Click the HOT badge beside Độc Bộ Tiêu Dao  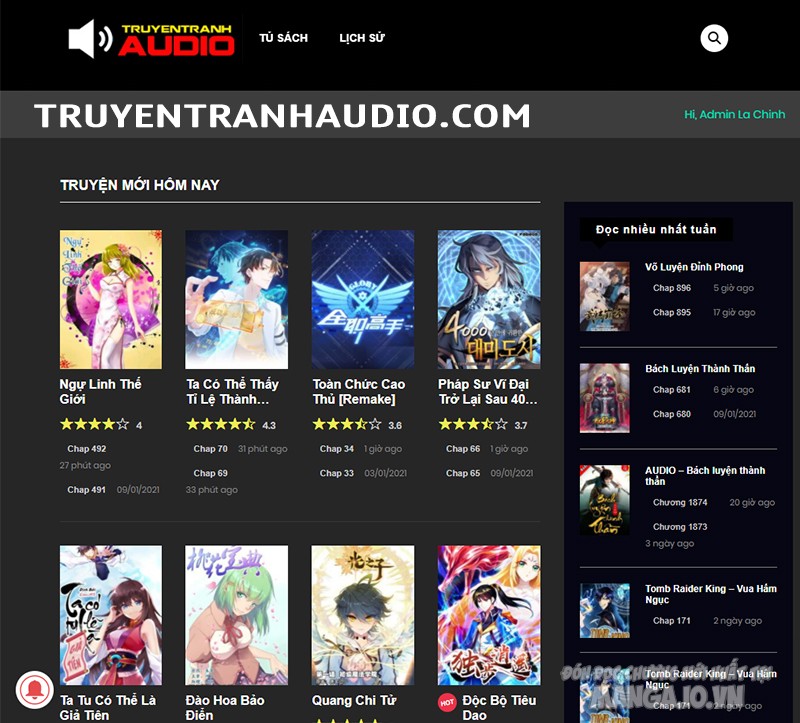tap(447, 703)
